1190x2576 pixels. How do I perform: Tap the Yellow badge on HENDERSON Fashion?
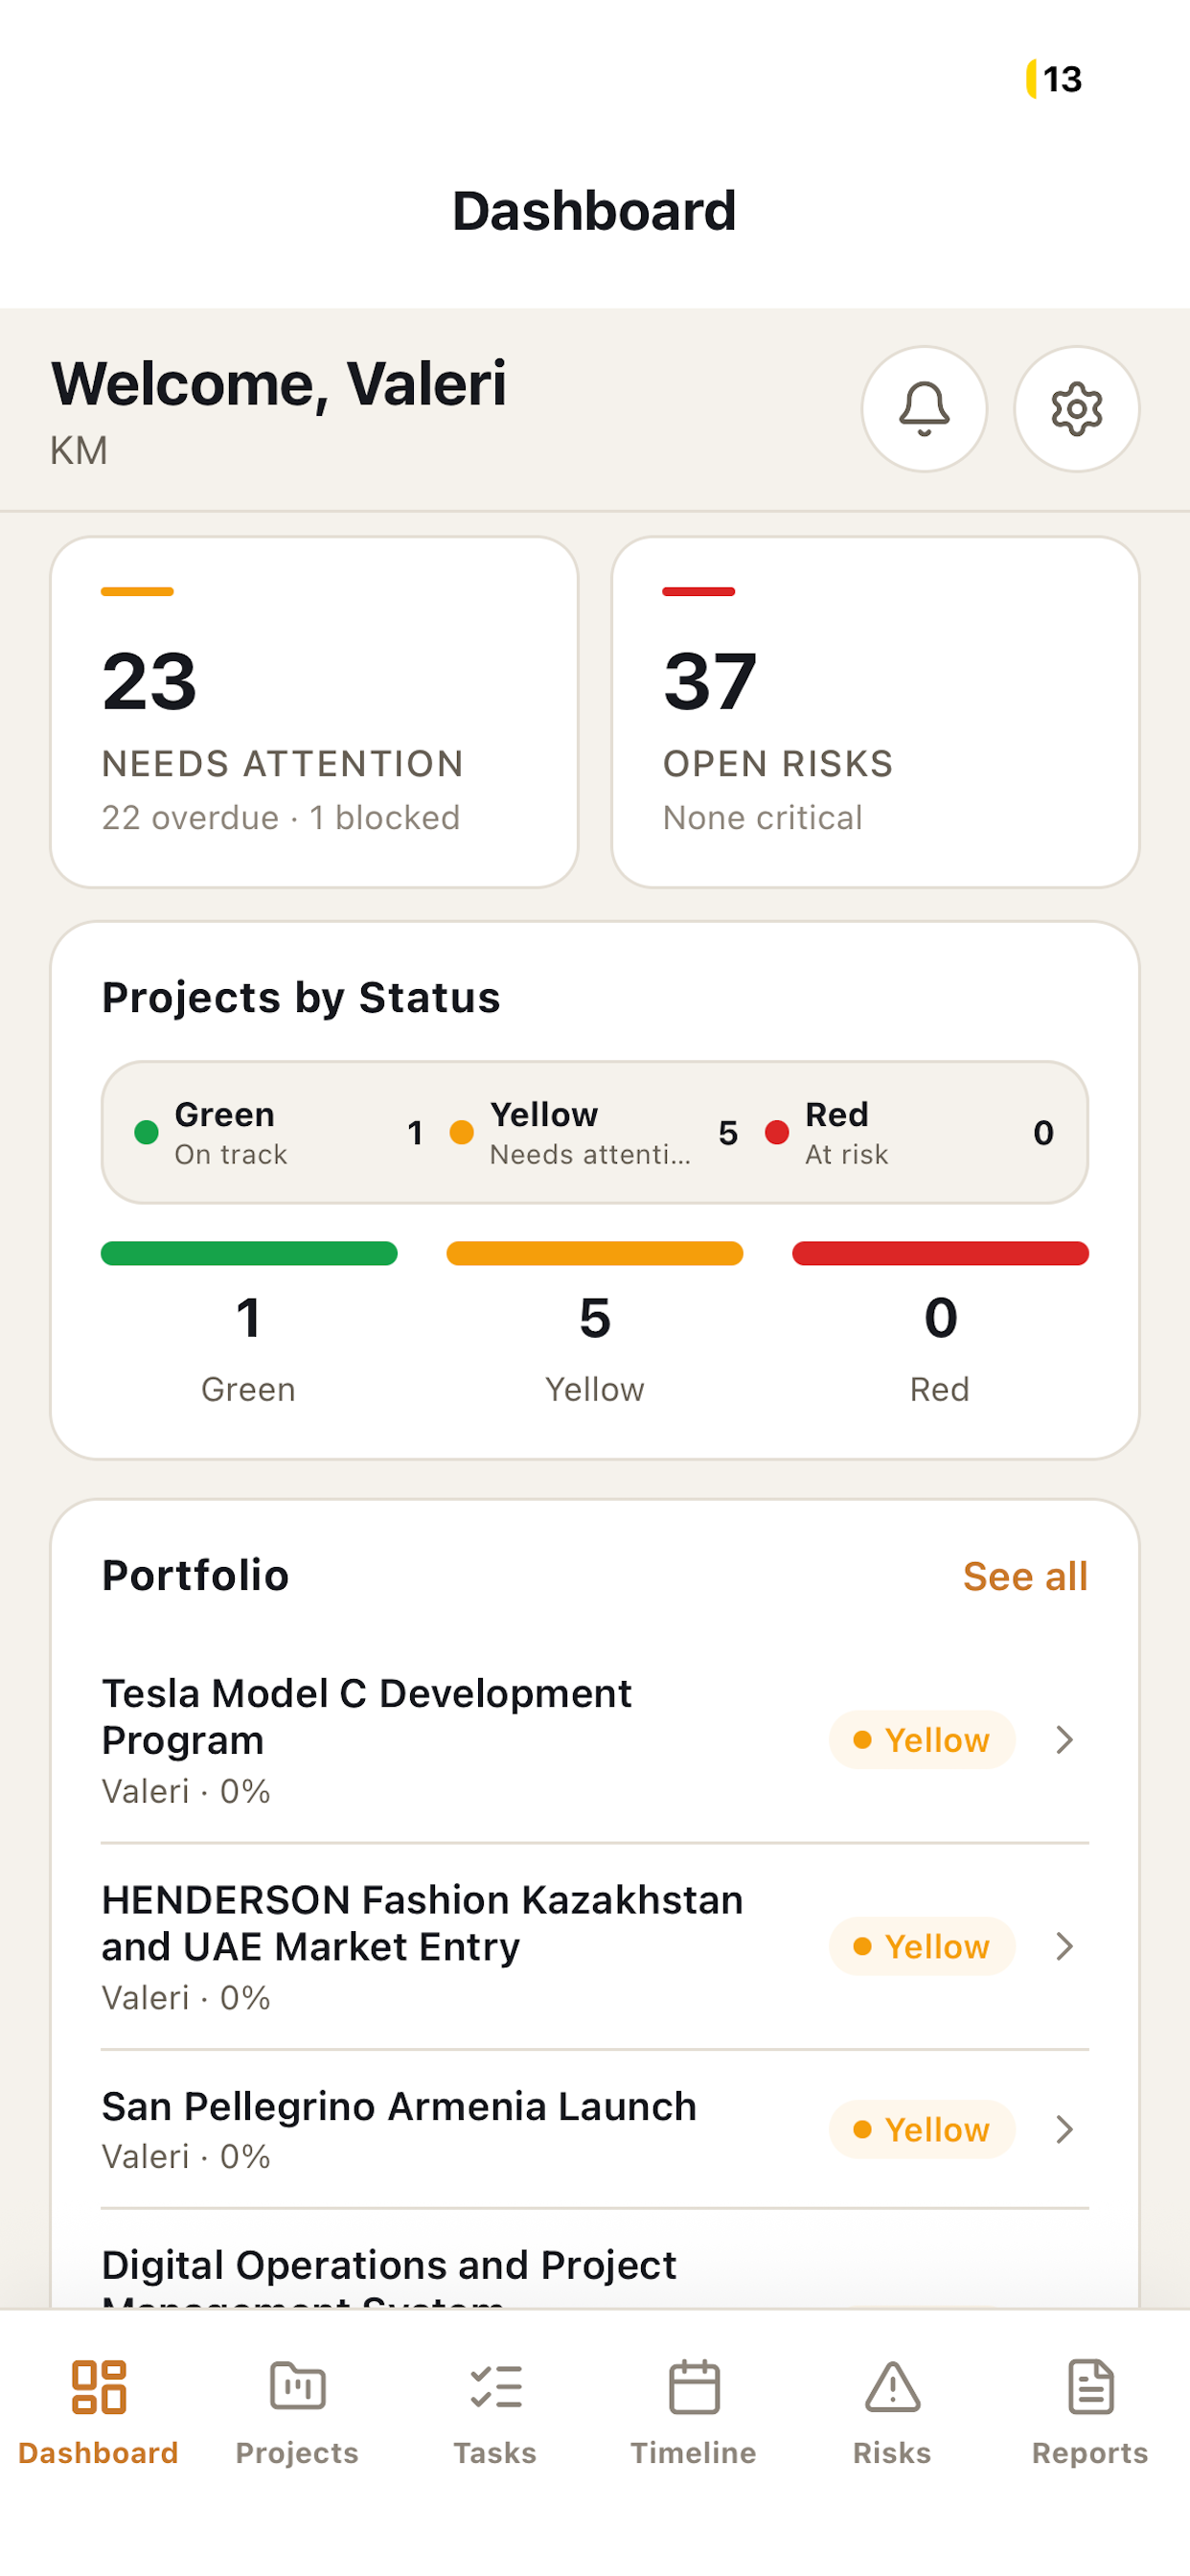[x=922, y=1946]
